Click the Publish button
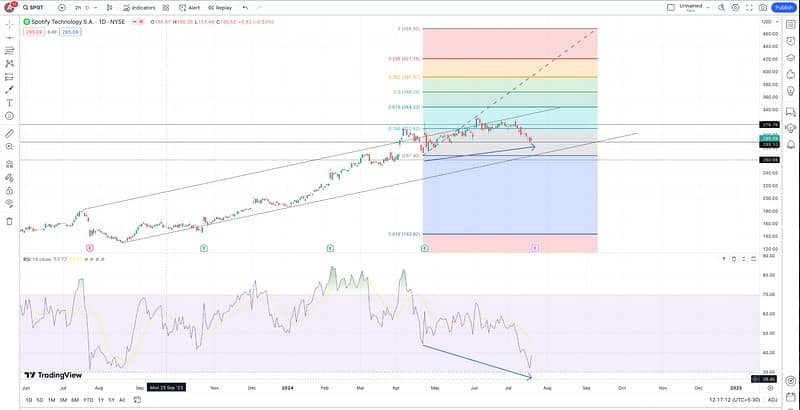The image size is (800, 410). coord(784,7)
